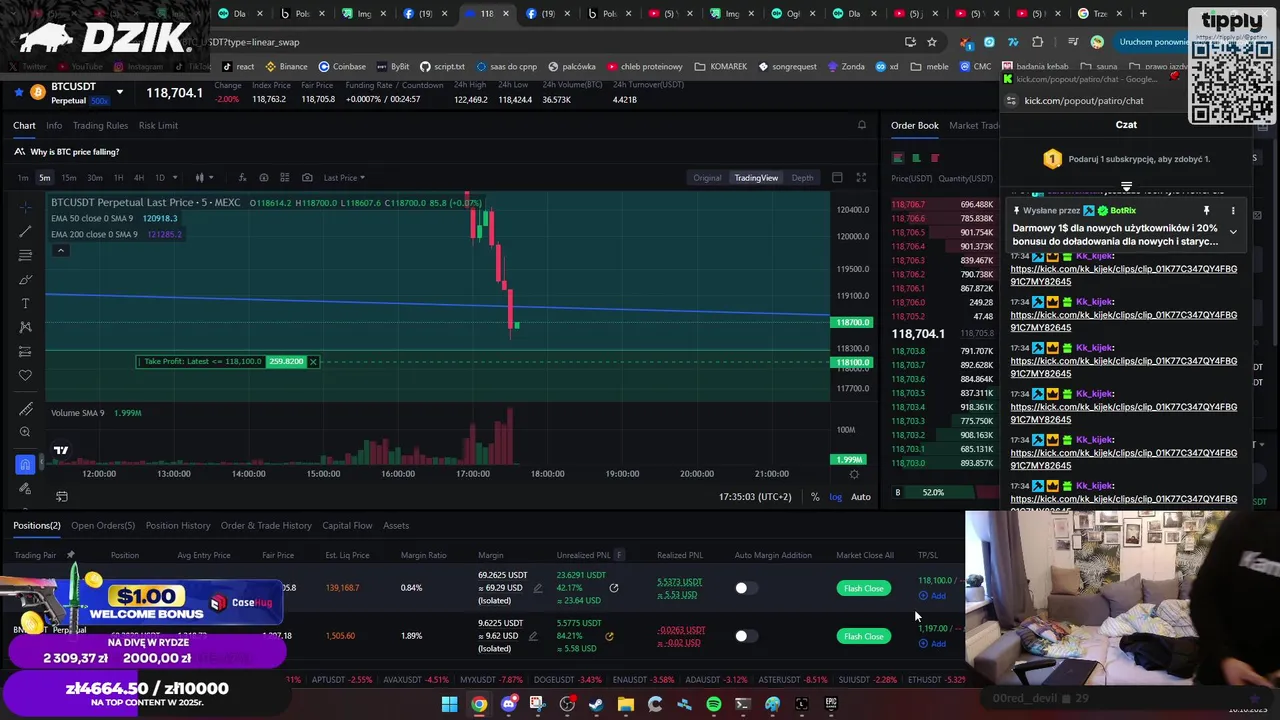Activate the zoom-in magnifier tool

tap(25, 432)
